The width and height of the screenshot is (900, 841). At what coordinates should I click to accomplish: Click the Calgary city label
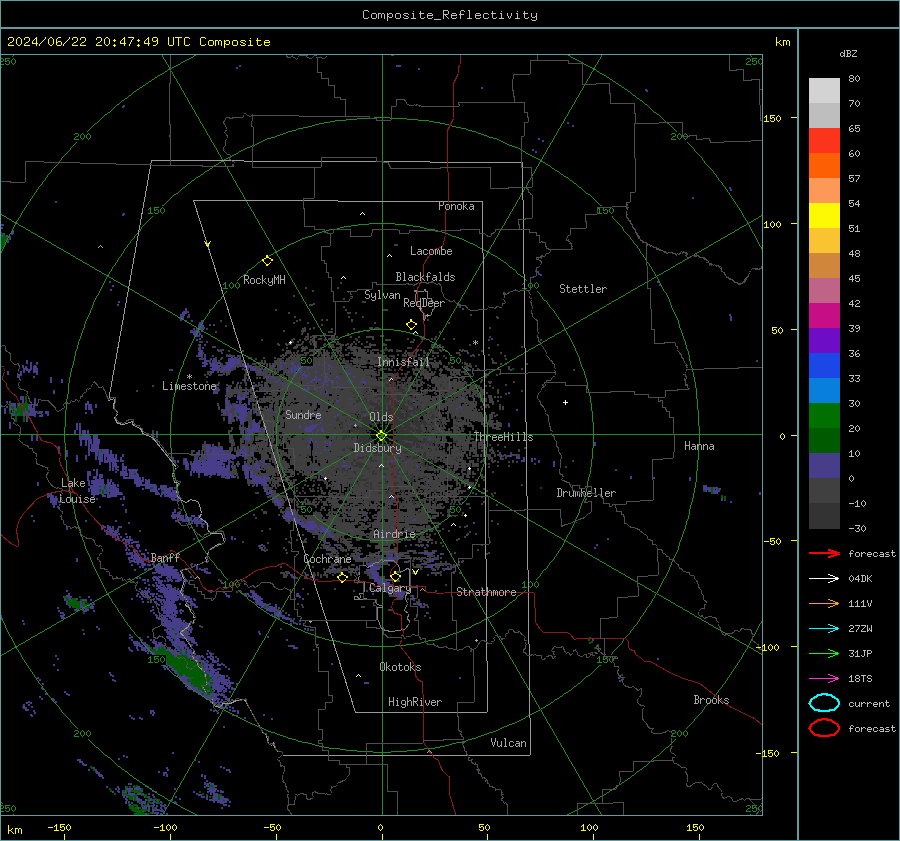tap(390, 588)
